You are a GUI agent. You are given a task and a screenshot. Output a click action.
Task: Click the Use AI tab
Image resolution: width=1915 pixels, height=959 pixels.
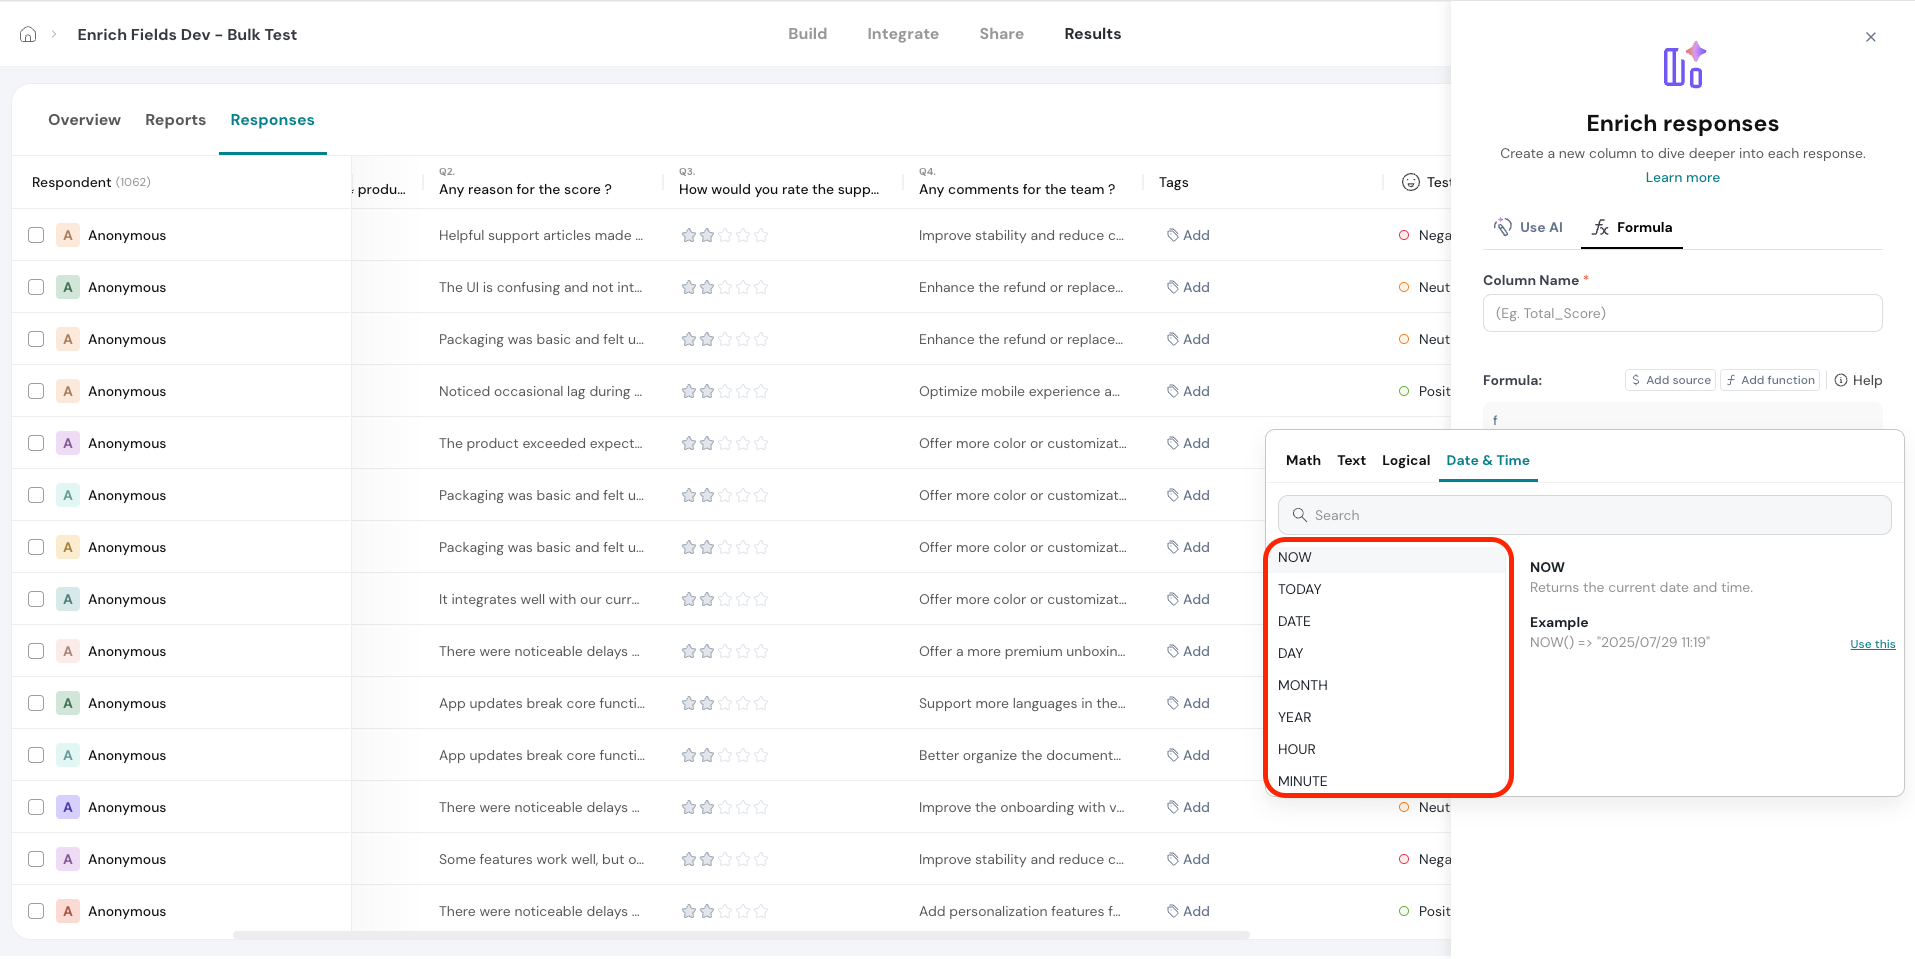[x=1528, y=227]
